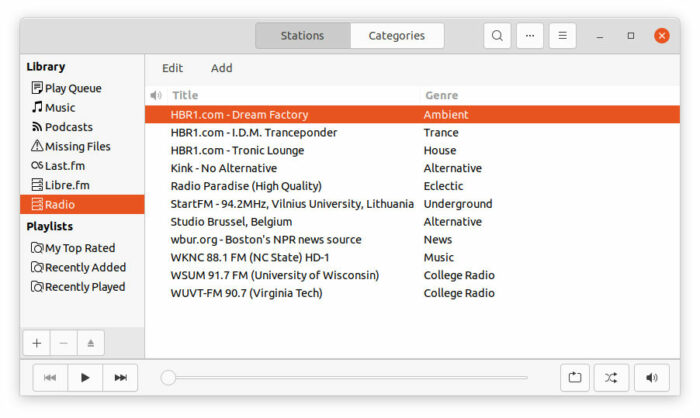Click the News genre cell
The height and width of the screenshot is (418, 700).
pyautogui.click(x=438, y=240)
